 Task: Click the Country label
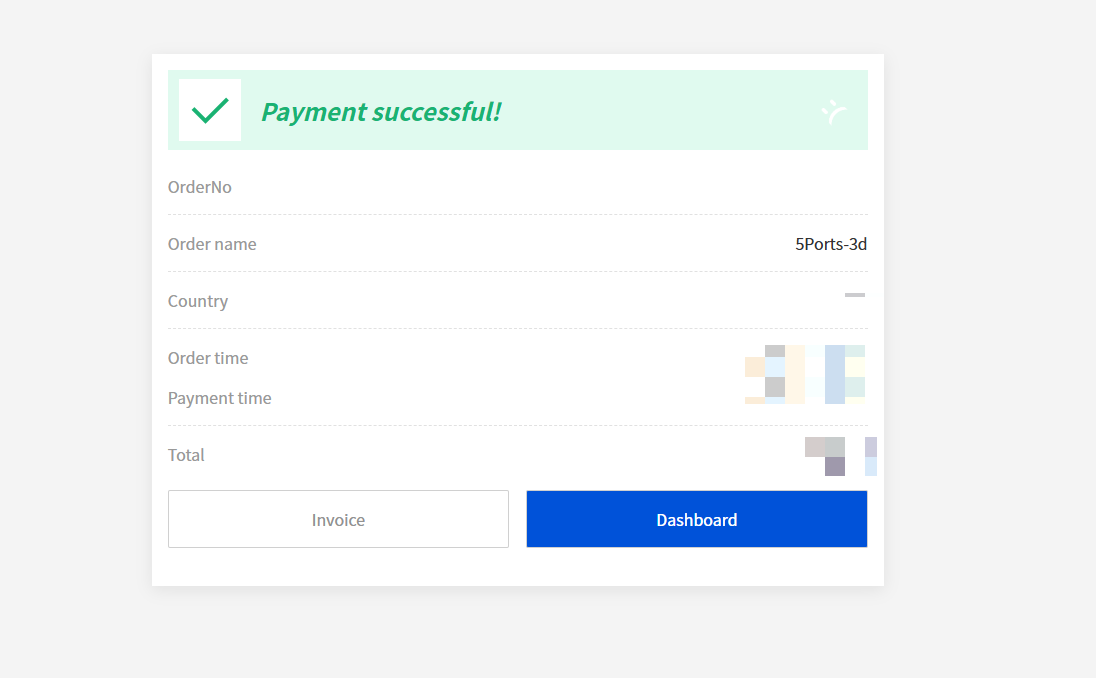198,301
